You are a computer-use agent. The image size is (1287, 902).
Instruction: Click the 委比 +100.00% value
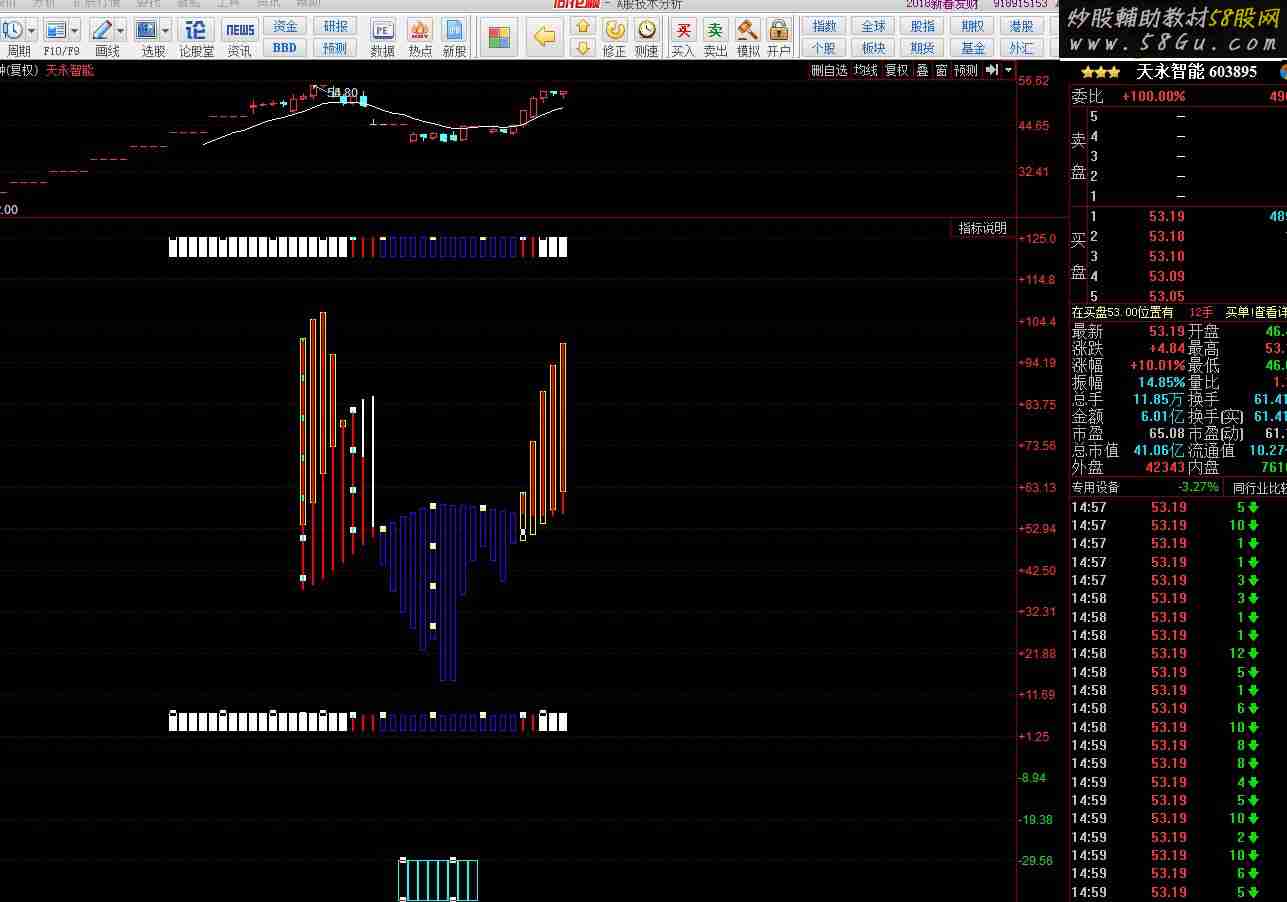coord(1153,97)
